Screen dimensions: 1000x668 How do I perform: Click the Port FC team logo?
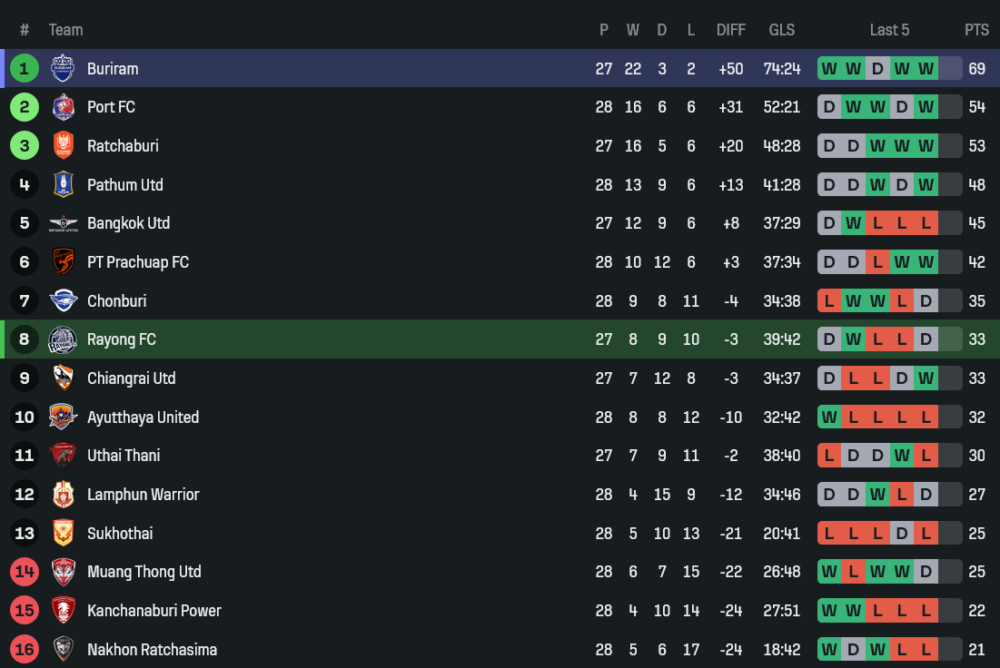(x=63, y=107)
